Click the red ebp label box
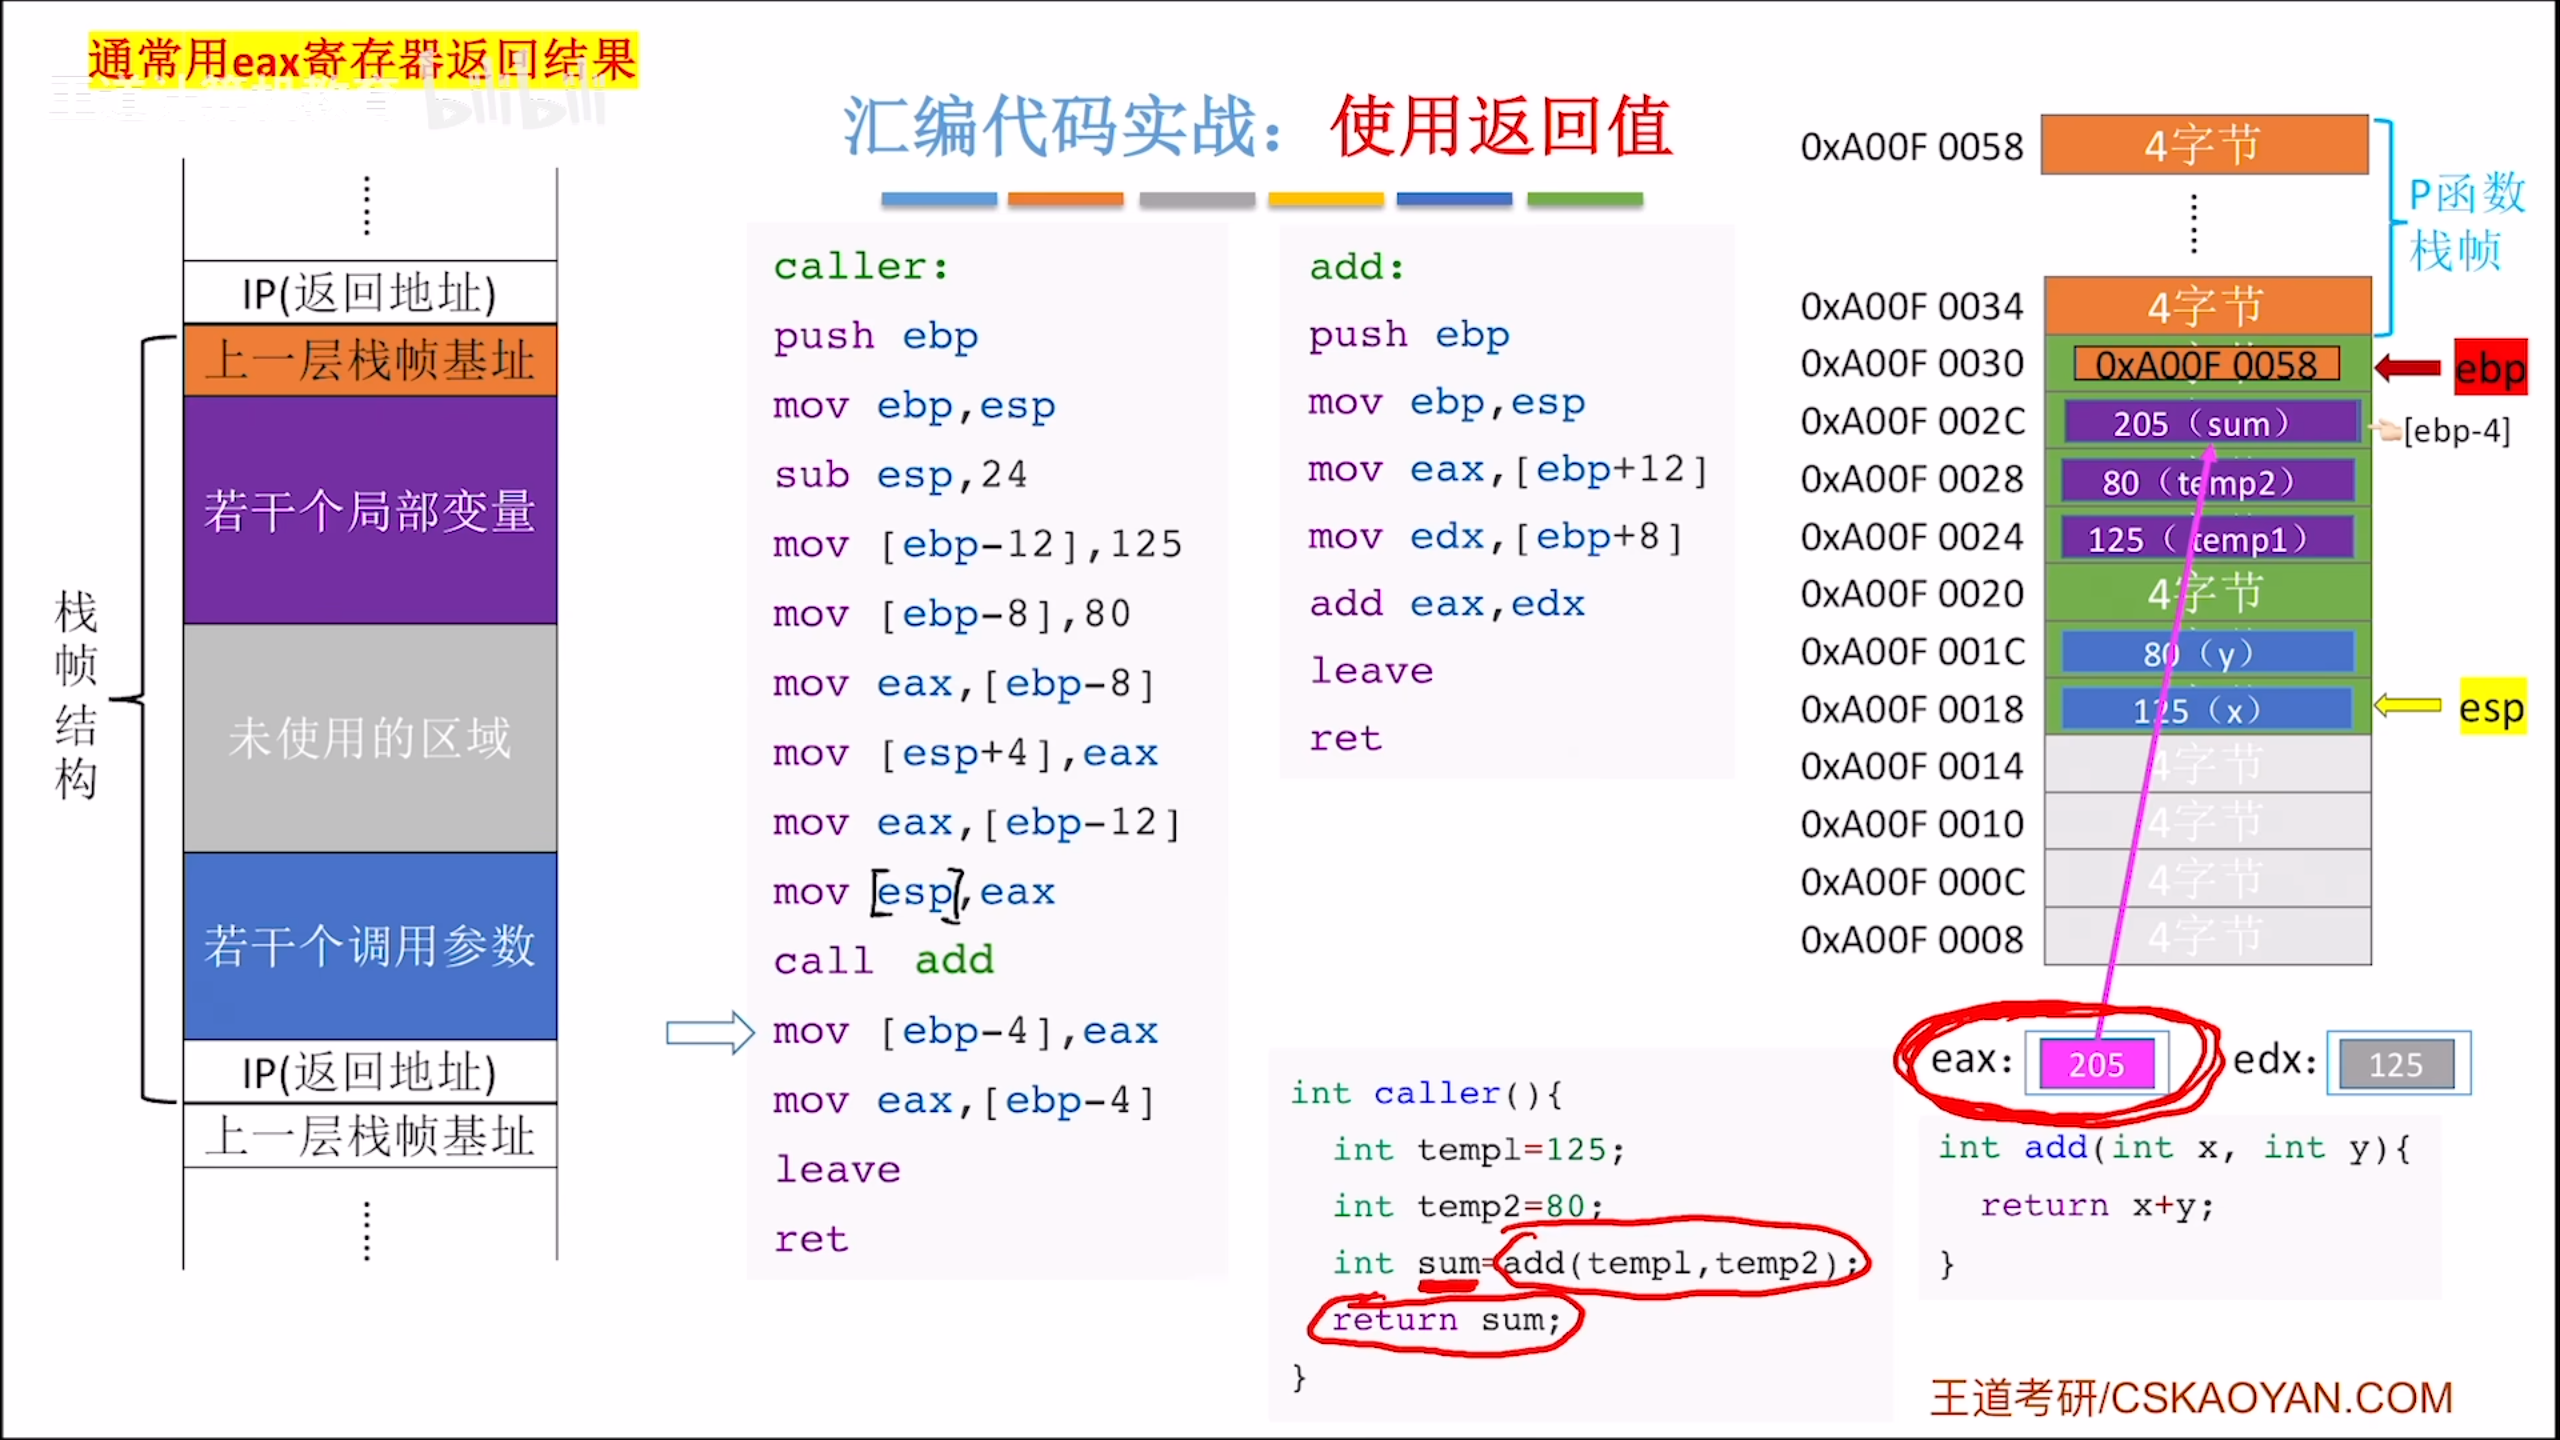Image resolution: width=2560 pixels, height=1440 pixels. pyautogui.click(x=2490, y=368)
